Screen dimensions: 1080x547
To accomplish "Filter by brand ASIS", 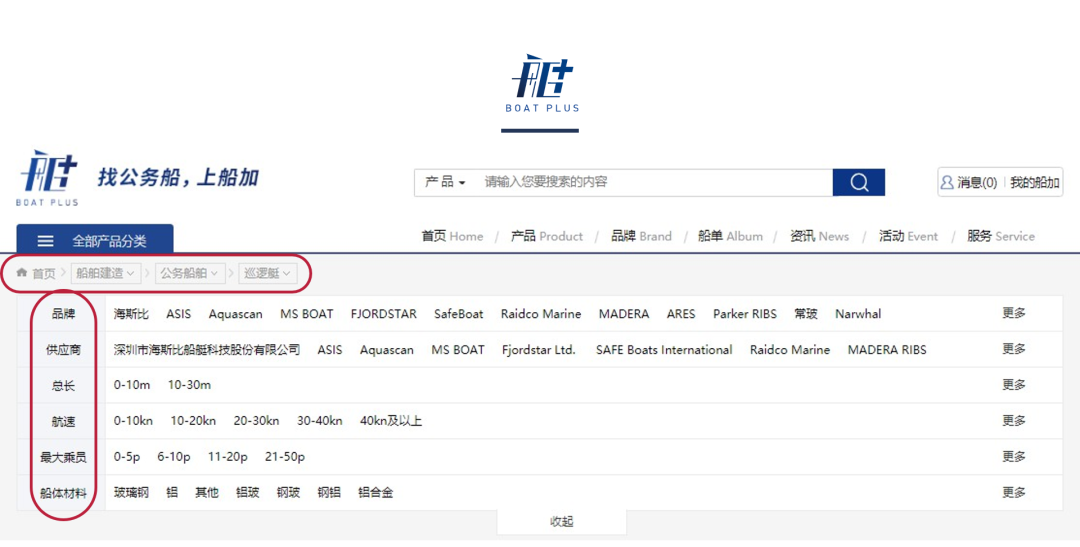I will click(178, 313).
